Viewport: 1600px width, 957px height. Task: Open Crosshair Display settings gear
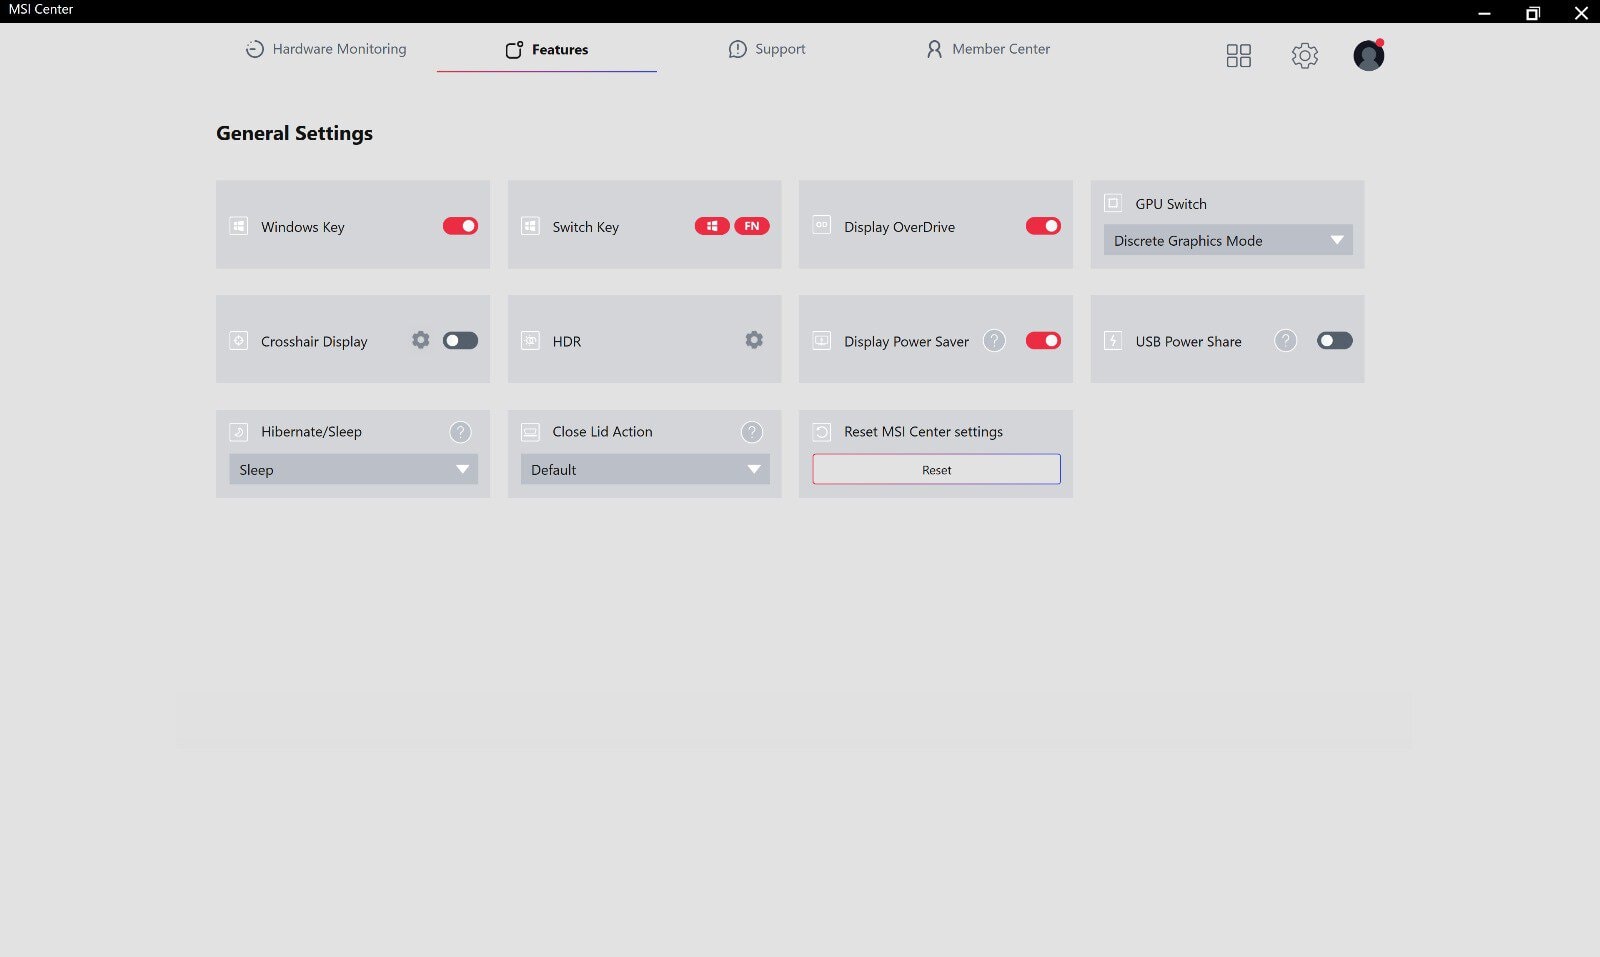coord(420,340)
